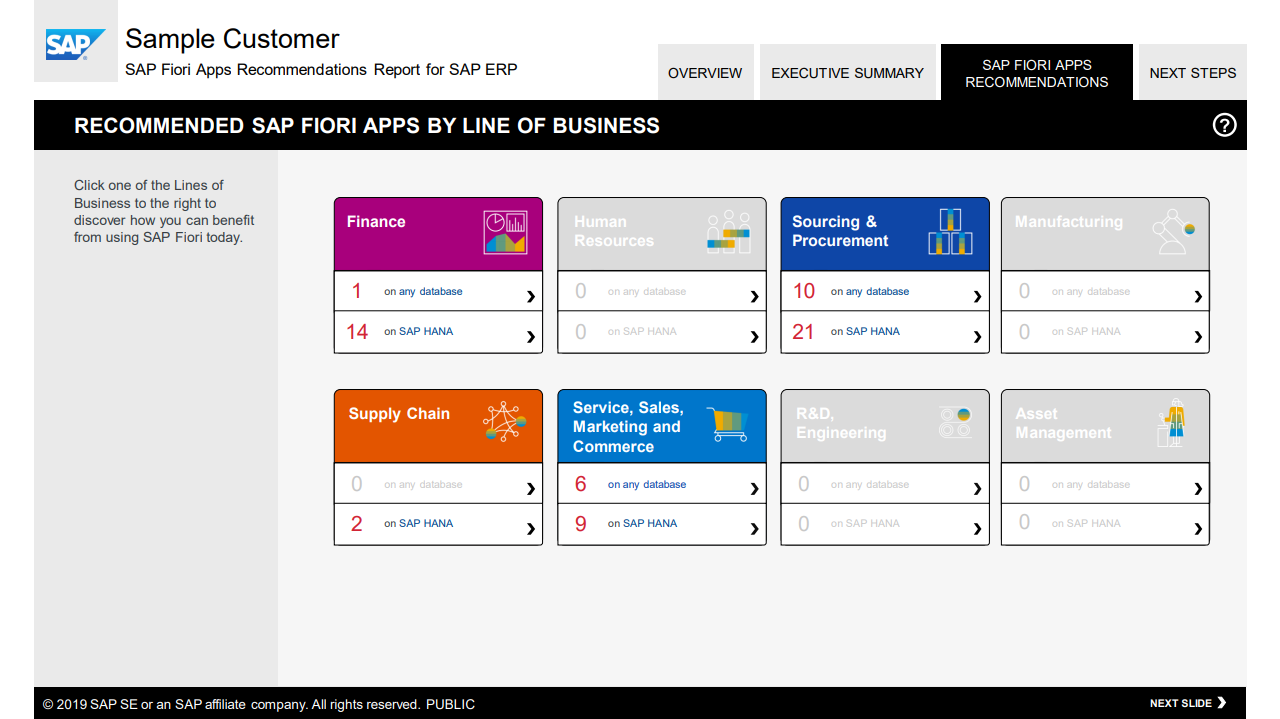Open the Executive Summary tab
Viewport: 1280px width, 719px height.
pos(847,72)
